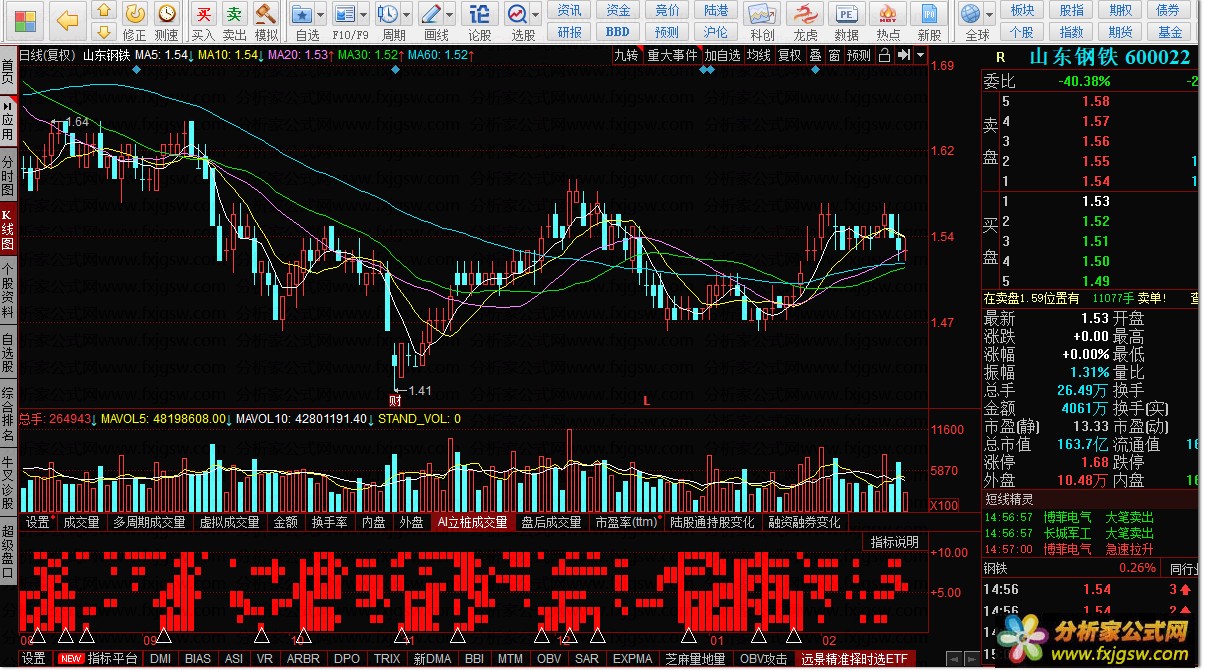Click the BBD button
The image size is (1205, 671).
[x=619, y=31]
